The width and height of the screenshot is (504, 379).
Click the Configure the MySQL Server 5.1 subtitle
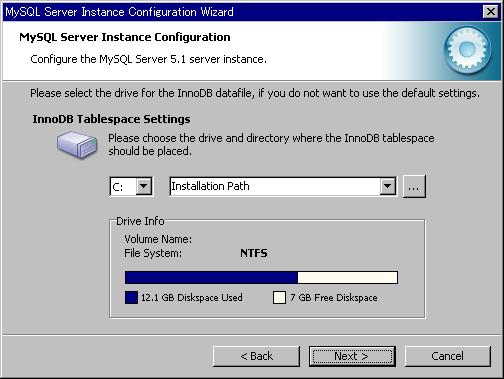(148, 59)
